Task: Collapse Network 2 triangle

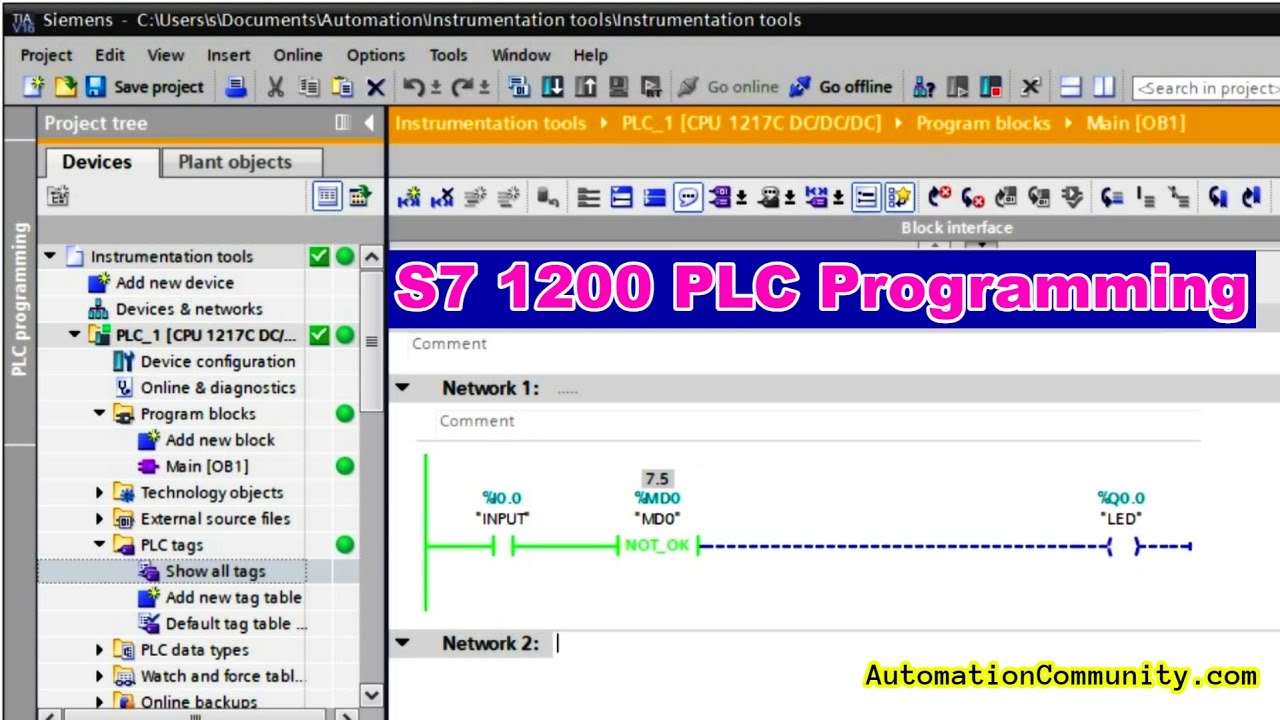Action: [402, 642]
